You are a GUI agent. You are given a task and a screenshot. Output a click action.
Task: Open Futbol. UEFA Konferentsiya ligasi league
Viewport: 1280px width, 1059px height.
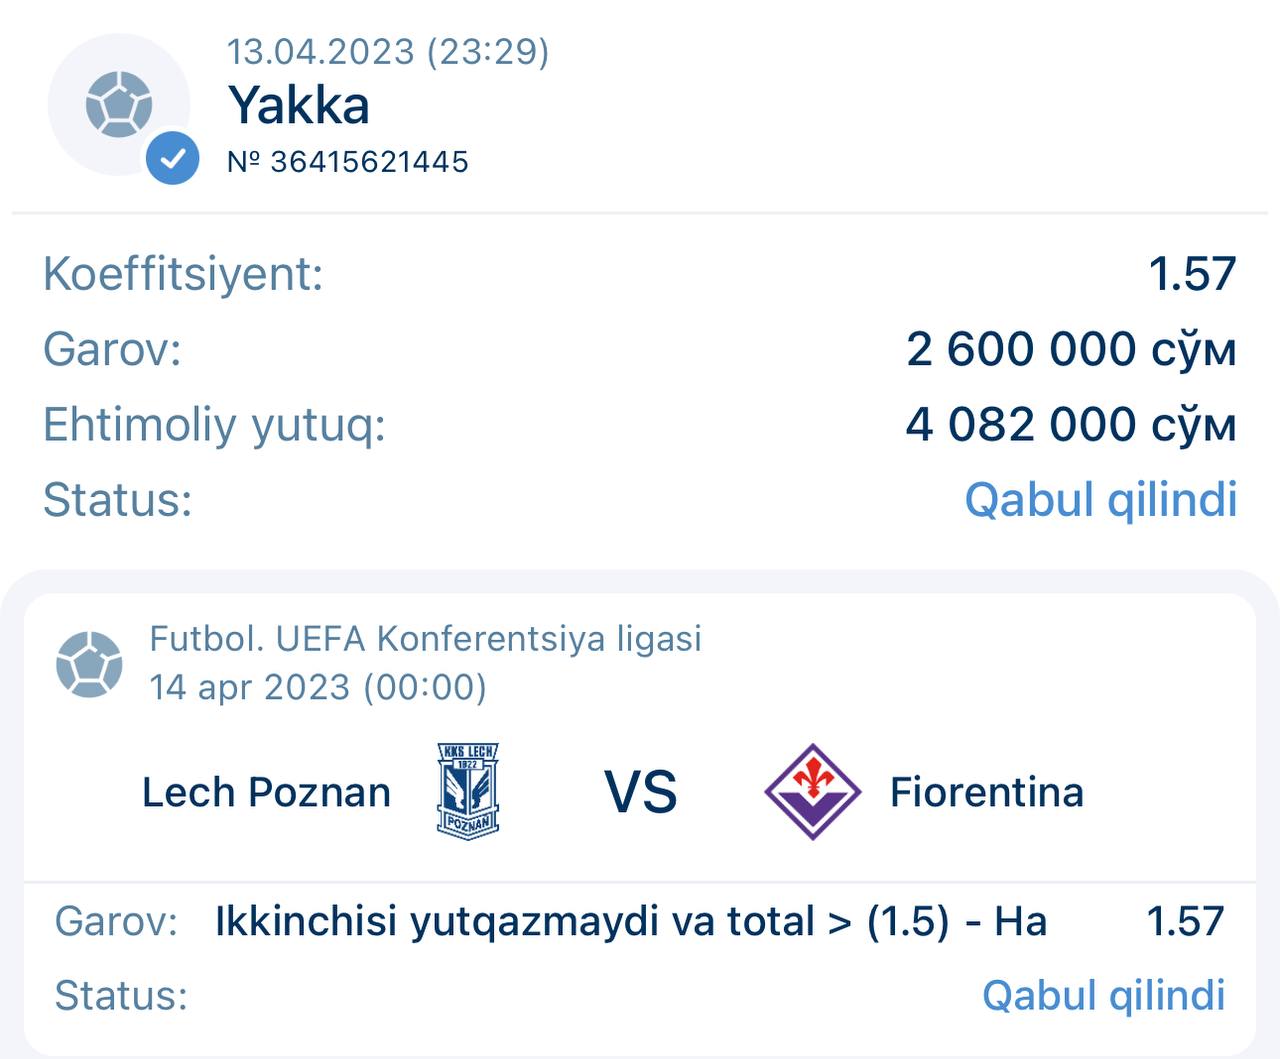point(425,638)
